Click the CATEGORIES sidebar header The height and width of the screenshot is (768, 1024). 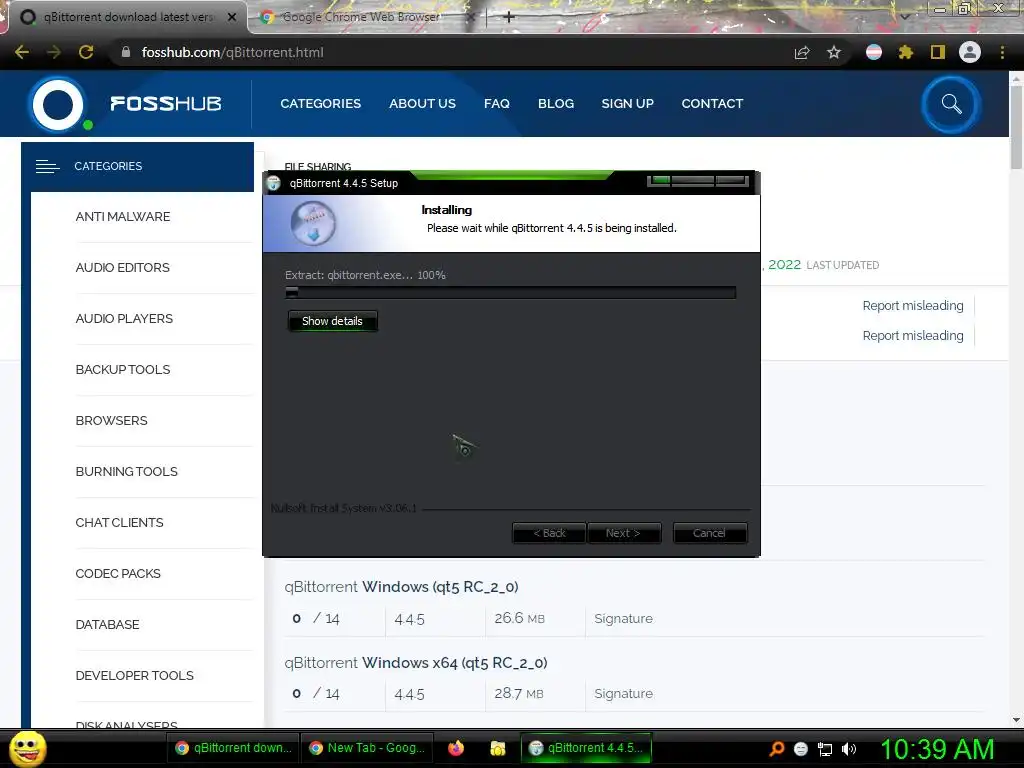(137, 167)
